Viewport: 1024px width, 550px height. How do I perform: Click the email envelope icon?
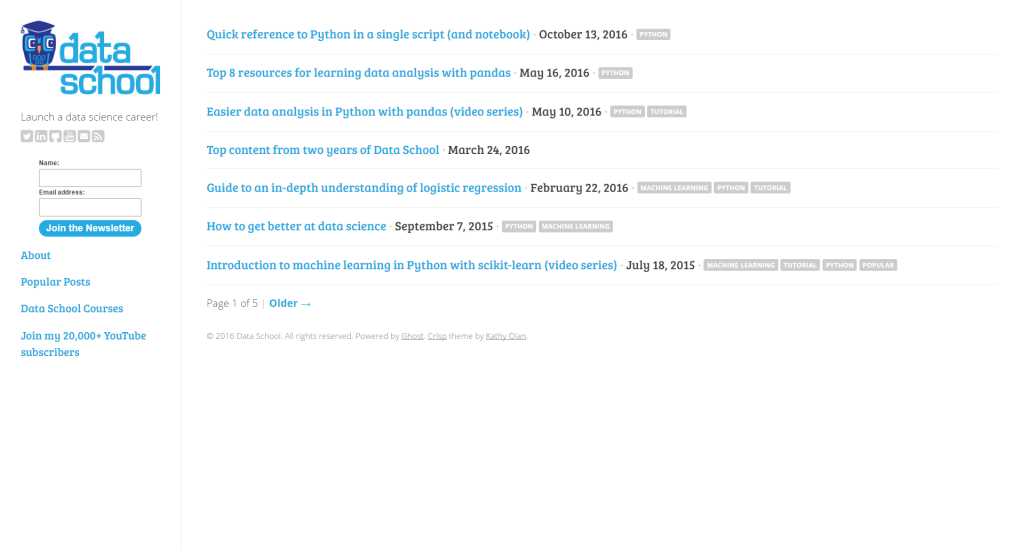pyautogui.click(x=84, y=136)
